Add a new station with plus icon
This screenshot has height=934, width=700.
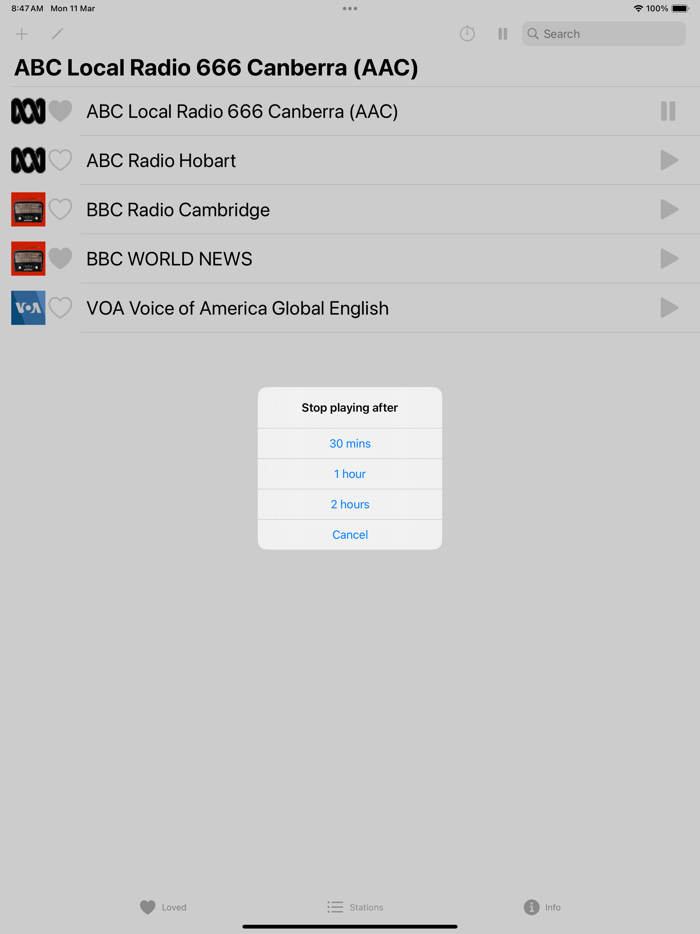[x=21, y=34]
